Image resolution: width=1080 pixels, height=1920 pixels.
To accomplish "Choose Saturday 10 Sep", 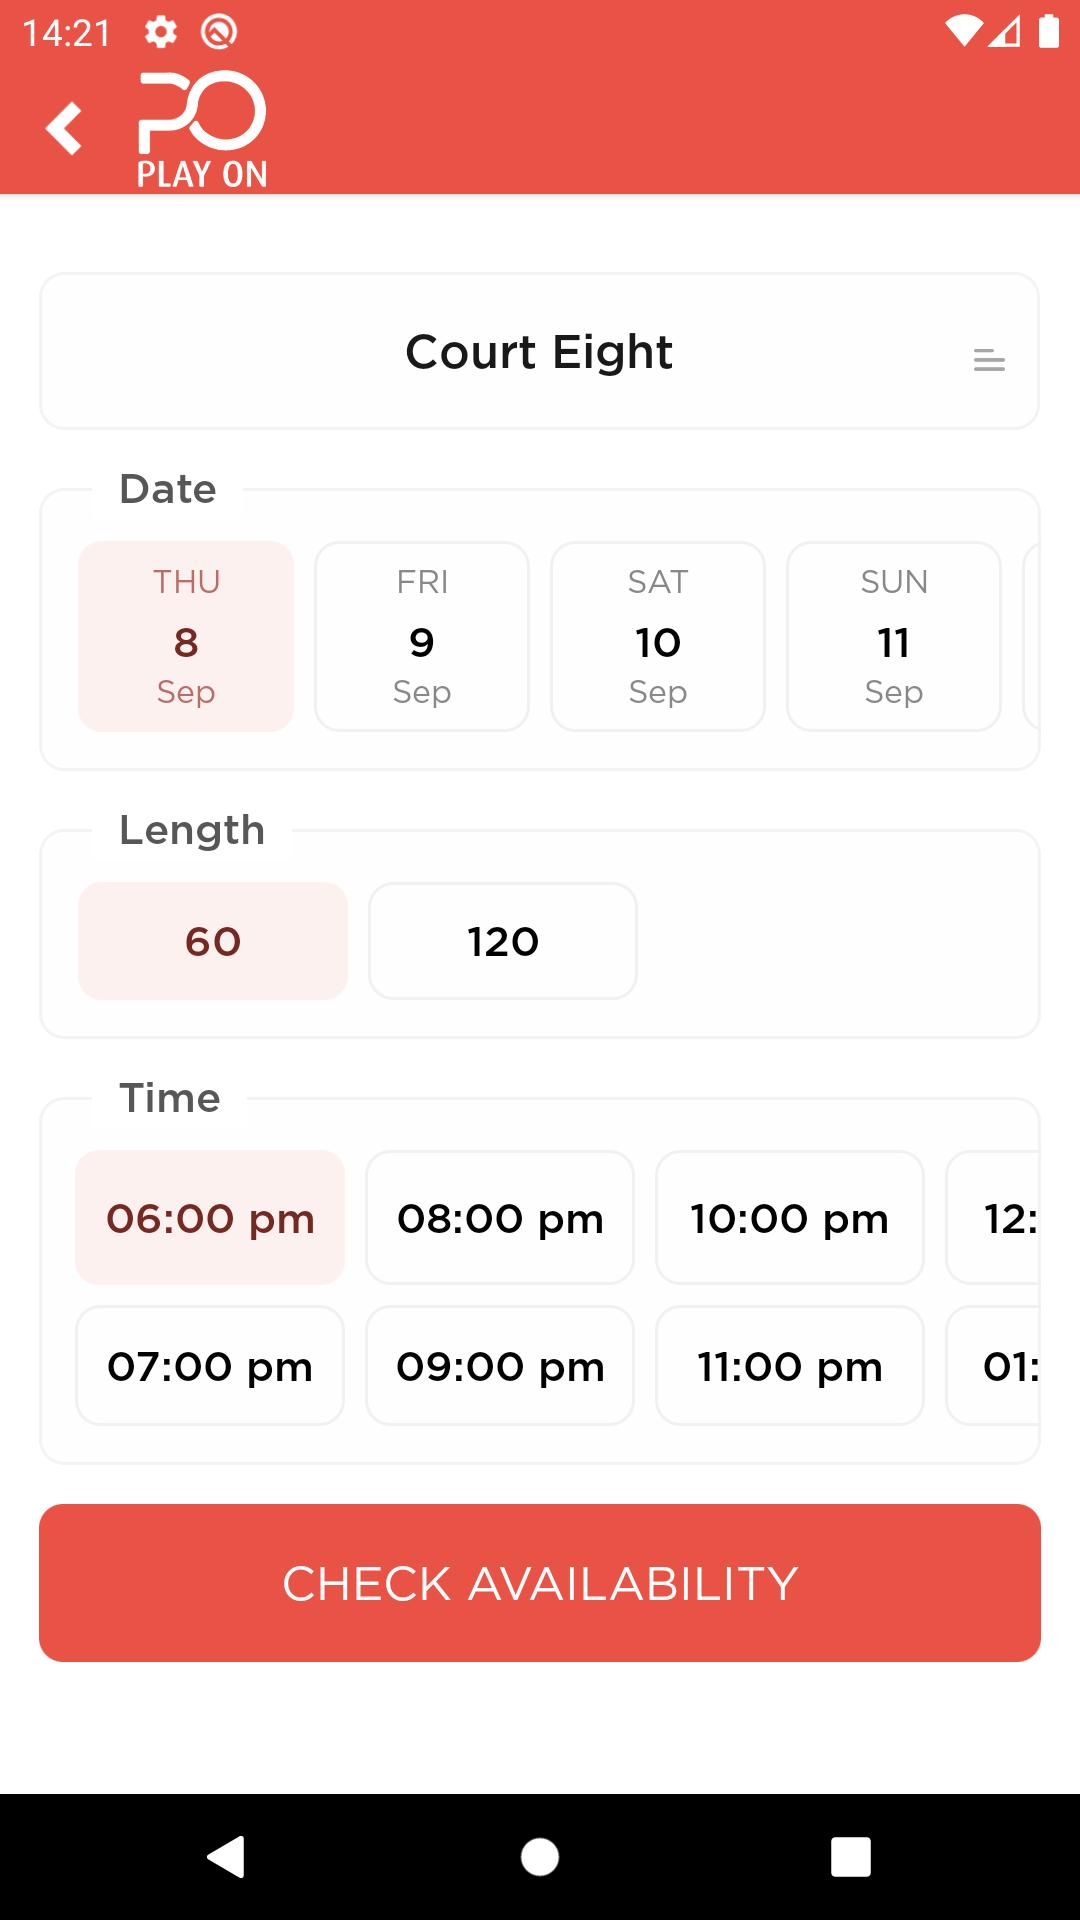I will click(658, 636).
